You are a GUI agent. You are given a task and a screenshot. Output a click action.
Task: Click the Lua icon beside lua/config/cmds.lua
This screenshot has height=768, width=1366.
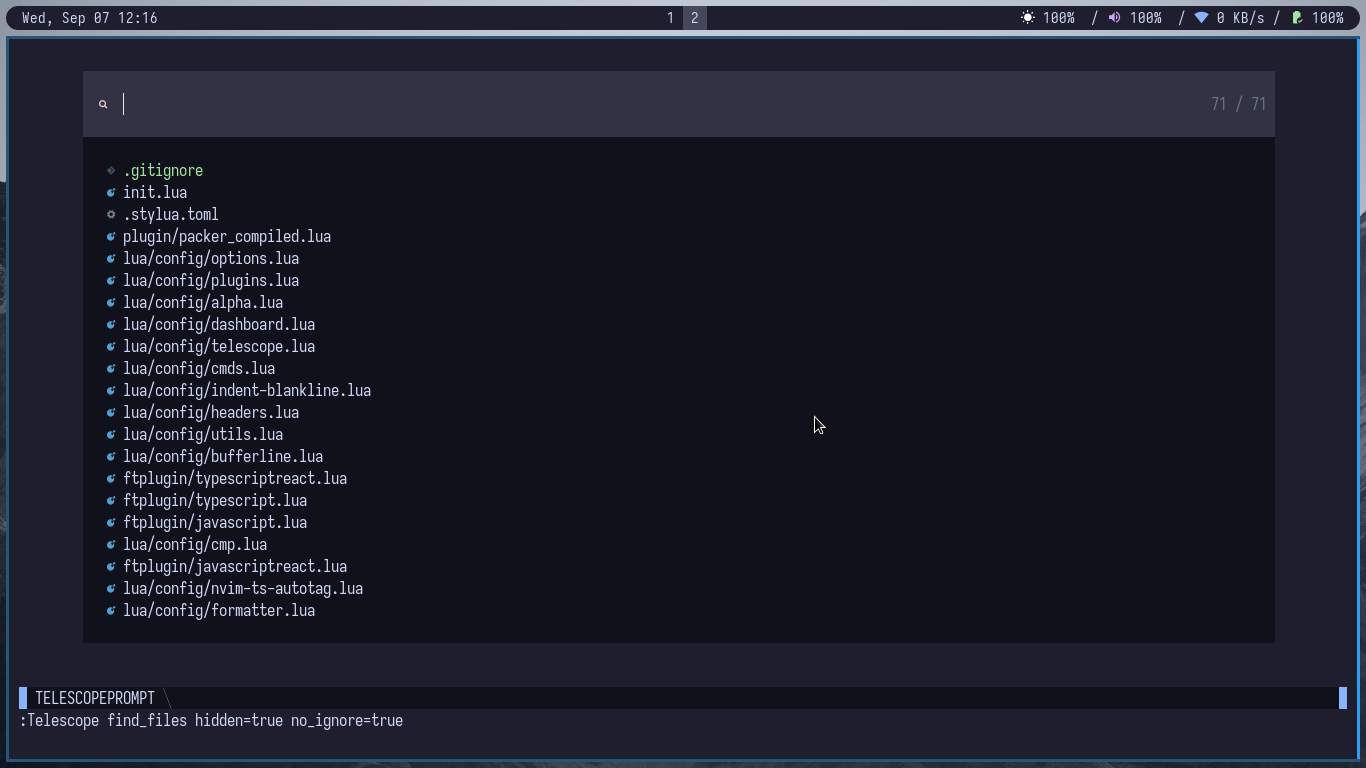(111, 368)
